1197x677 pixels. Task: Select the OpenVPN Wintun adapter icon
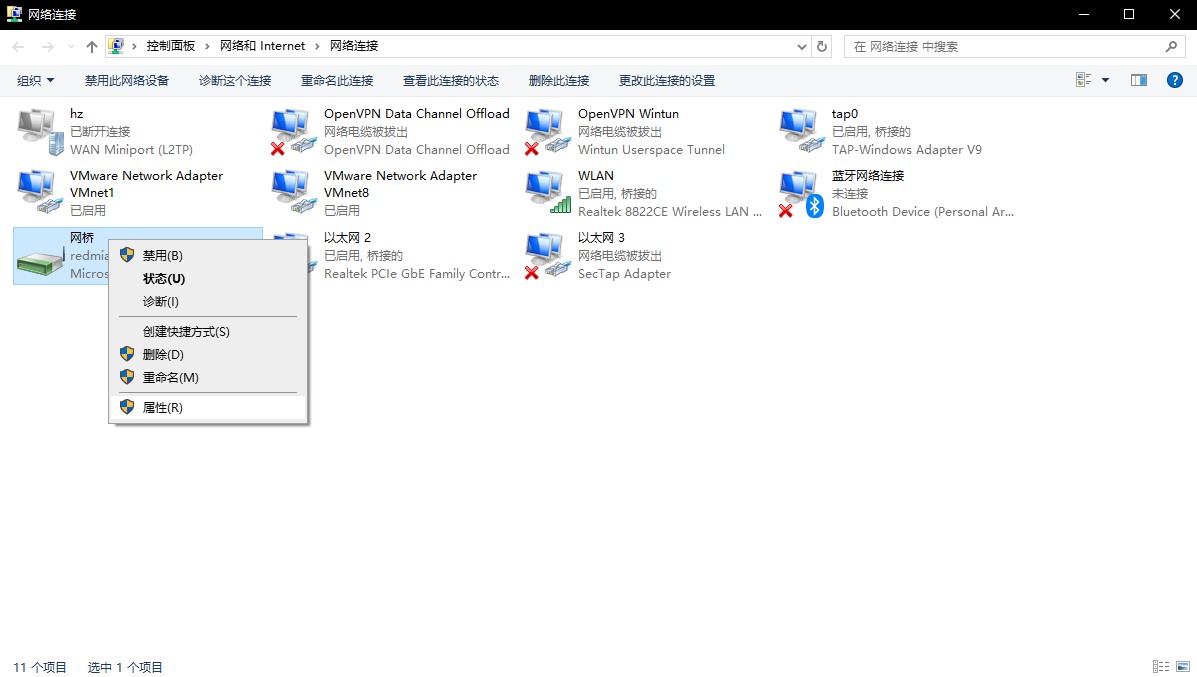click(x=546, y=131)
